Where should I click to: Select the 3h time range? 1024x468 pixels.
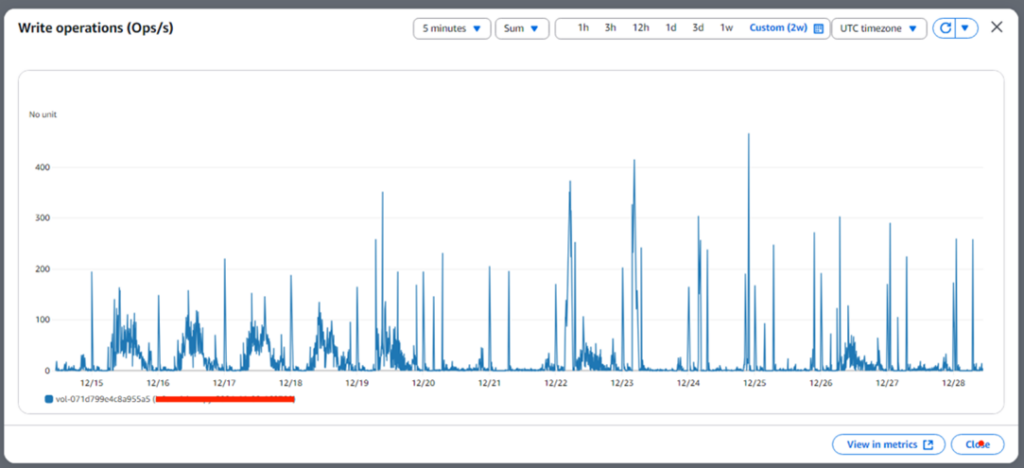pos(610,28)
